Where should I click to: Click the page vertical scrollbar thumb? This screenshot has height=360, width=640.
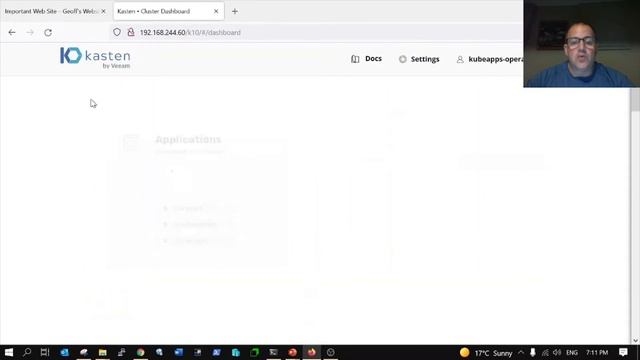point(635,99)
